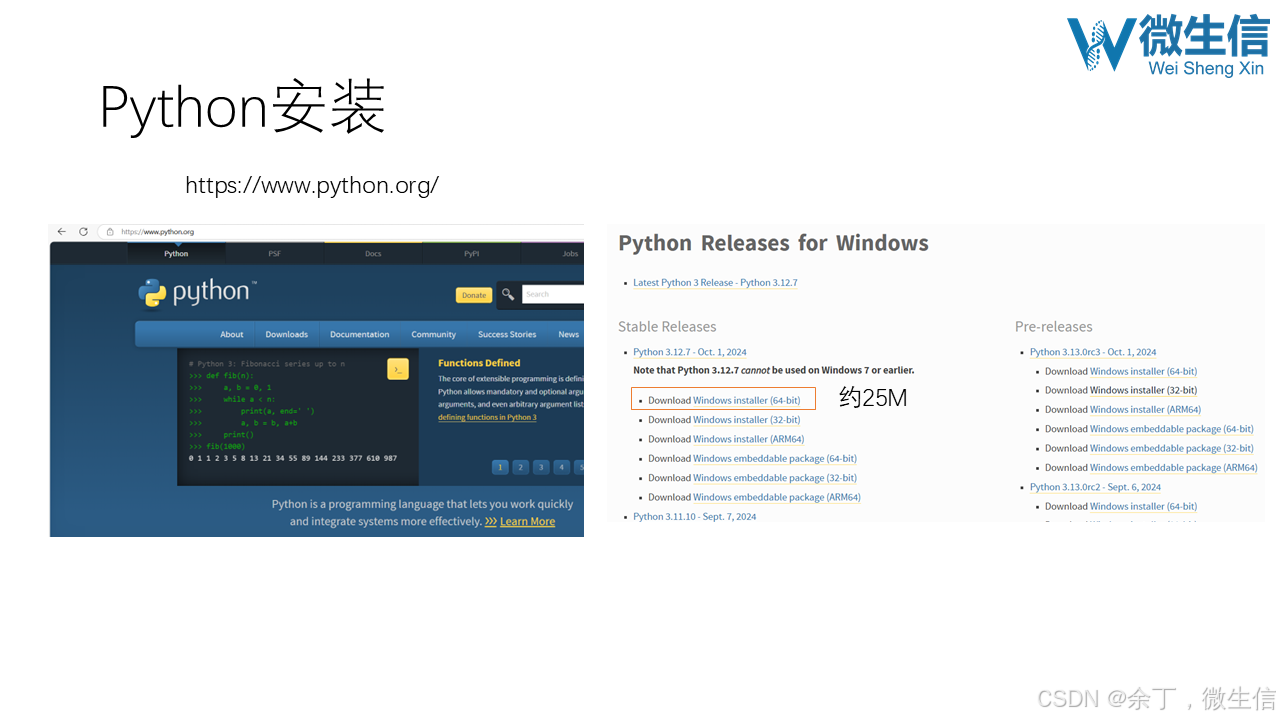Open the About menu item
Viewport: 1280px width, 720px height.
[232, 334]
